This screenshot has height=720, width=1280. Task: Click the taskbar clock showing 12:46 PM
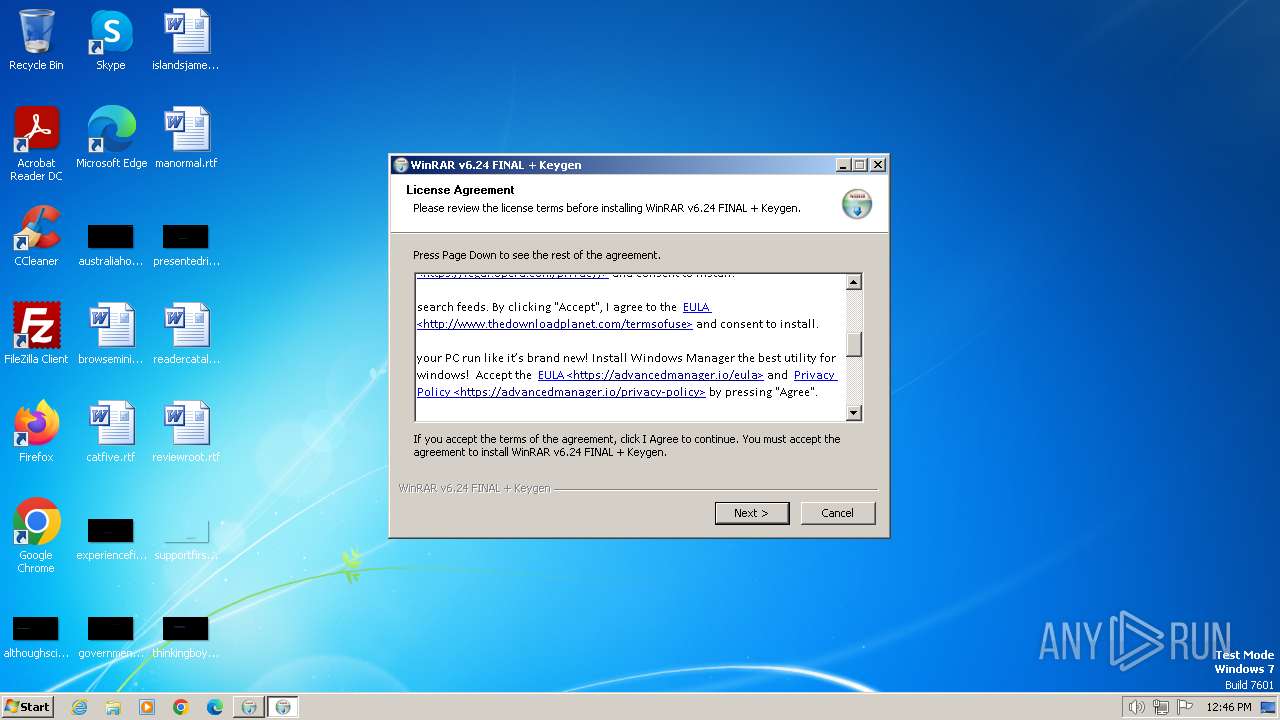click(1229, 707)
